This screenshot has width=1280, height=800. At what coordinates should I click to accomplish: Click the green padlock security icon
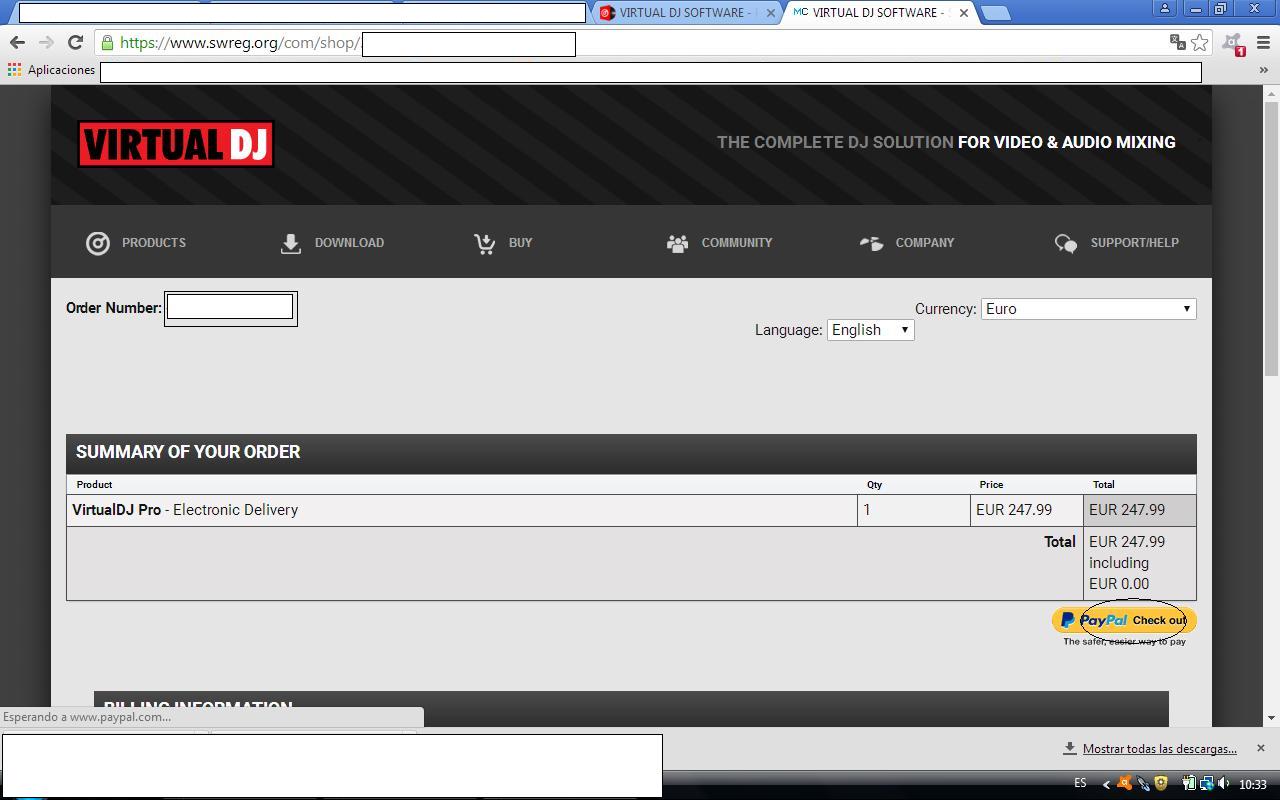(x=107, y=42)
